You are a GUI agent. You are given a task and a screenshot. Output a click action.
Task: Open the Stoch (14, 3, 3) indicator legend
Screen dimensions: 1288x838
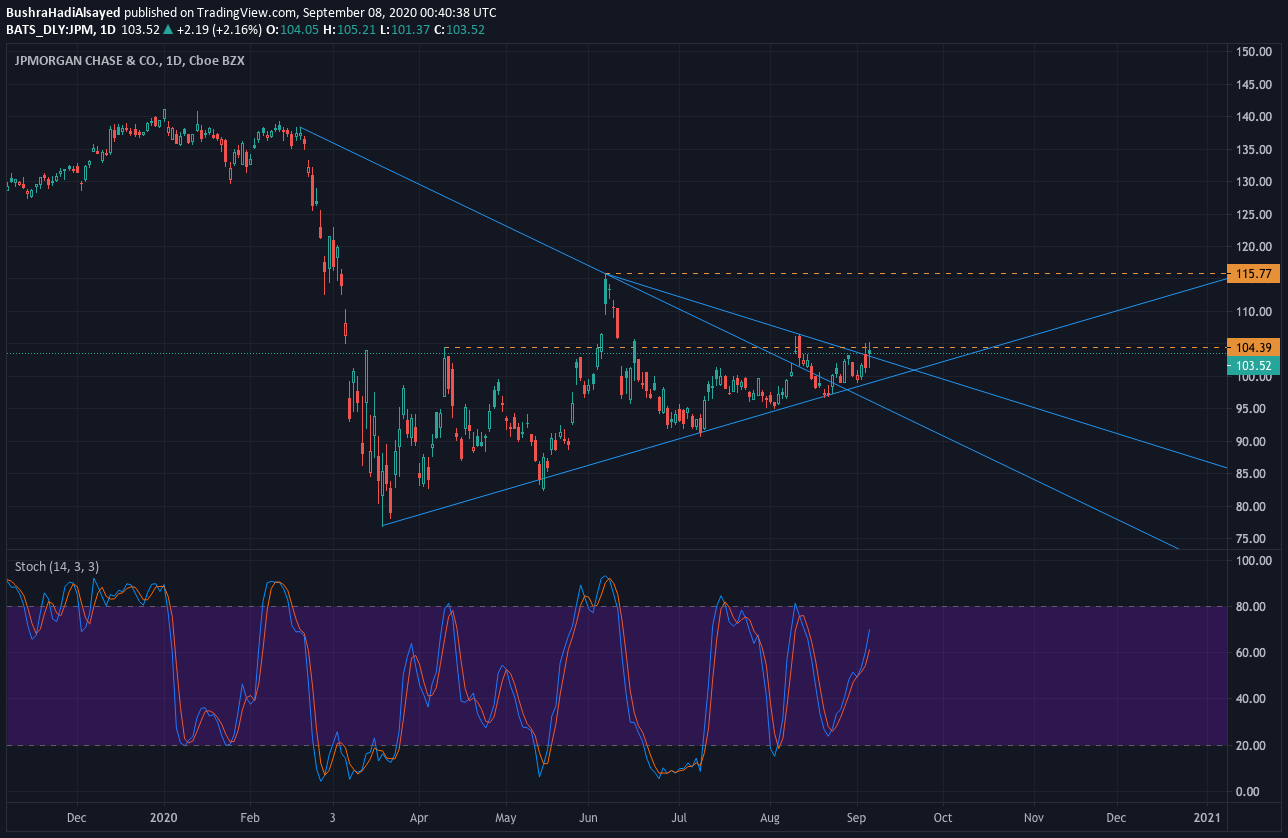click(x=57, y=566)
